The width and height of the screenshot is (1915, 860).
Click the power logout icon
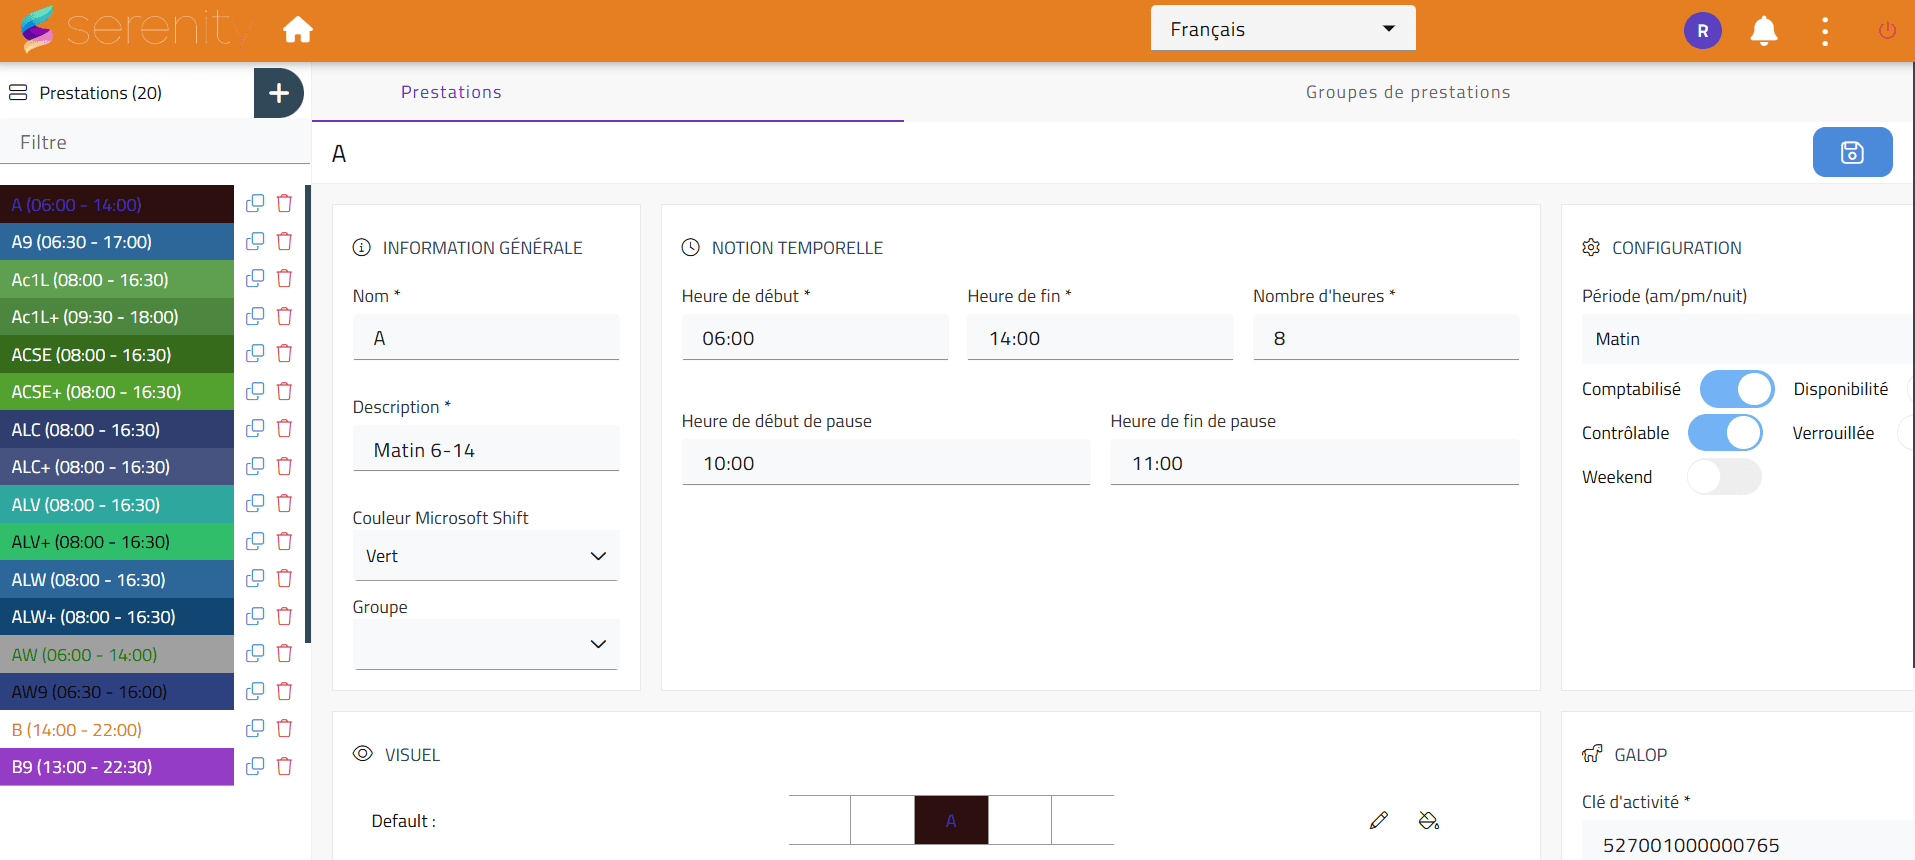[x=1886, y=31]
